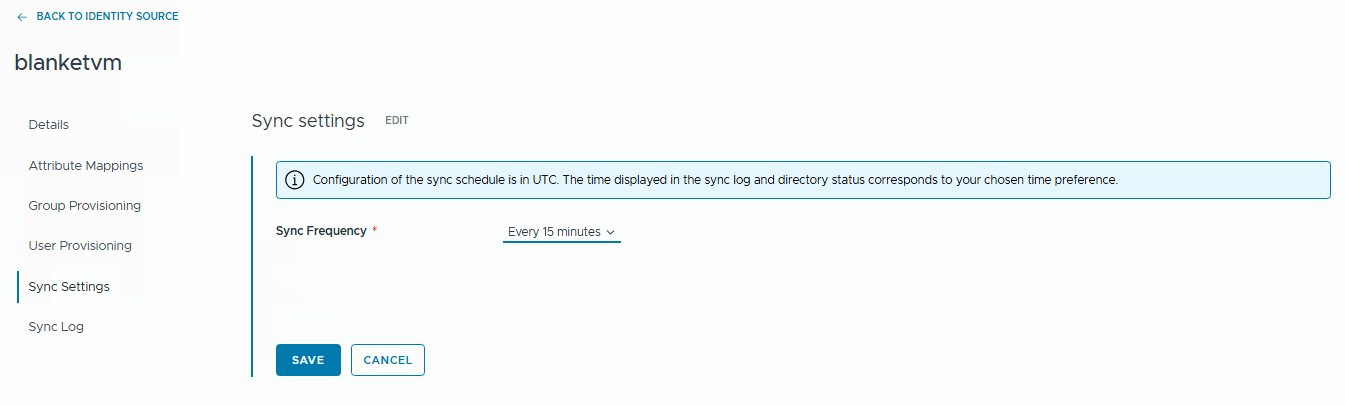View the Sync Log
1345x405 pixels.
coord(56,327)
